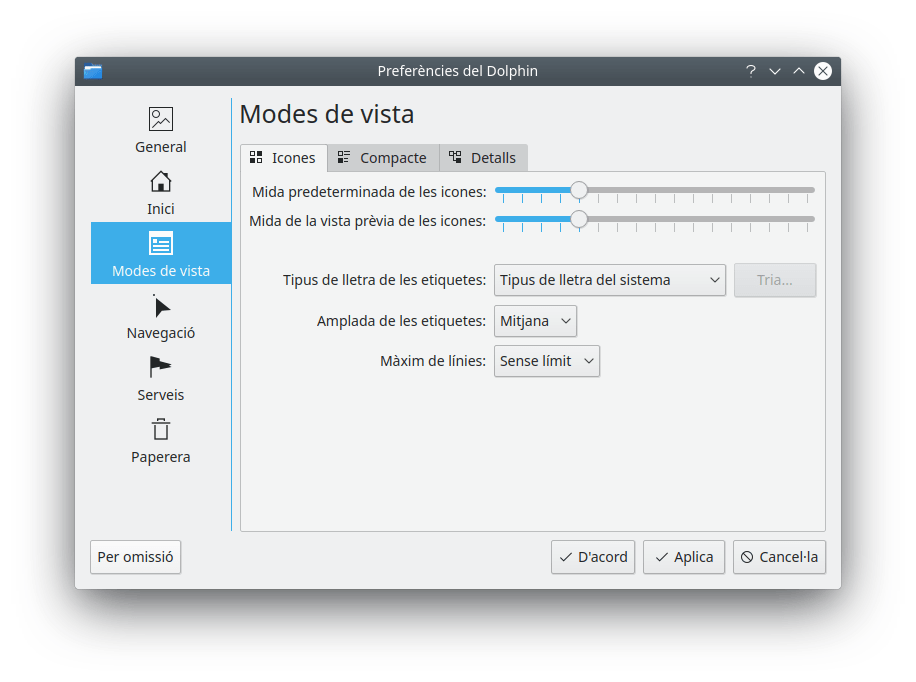The height and width of the screenshot is (682, 916).
Task: Expand the Tipus de lletra dropdown
Action: [x=610, y=280]
